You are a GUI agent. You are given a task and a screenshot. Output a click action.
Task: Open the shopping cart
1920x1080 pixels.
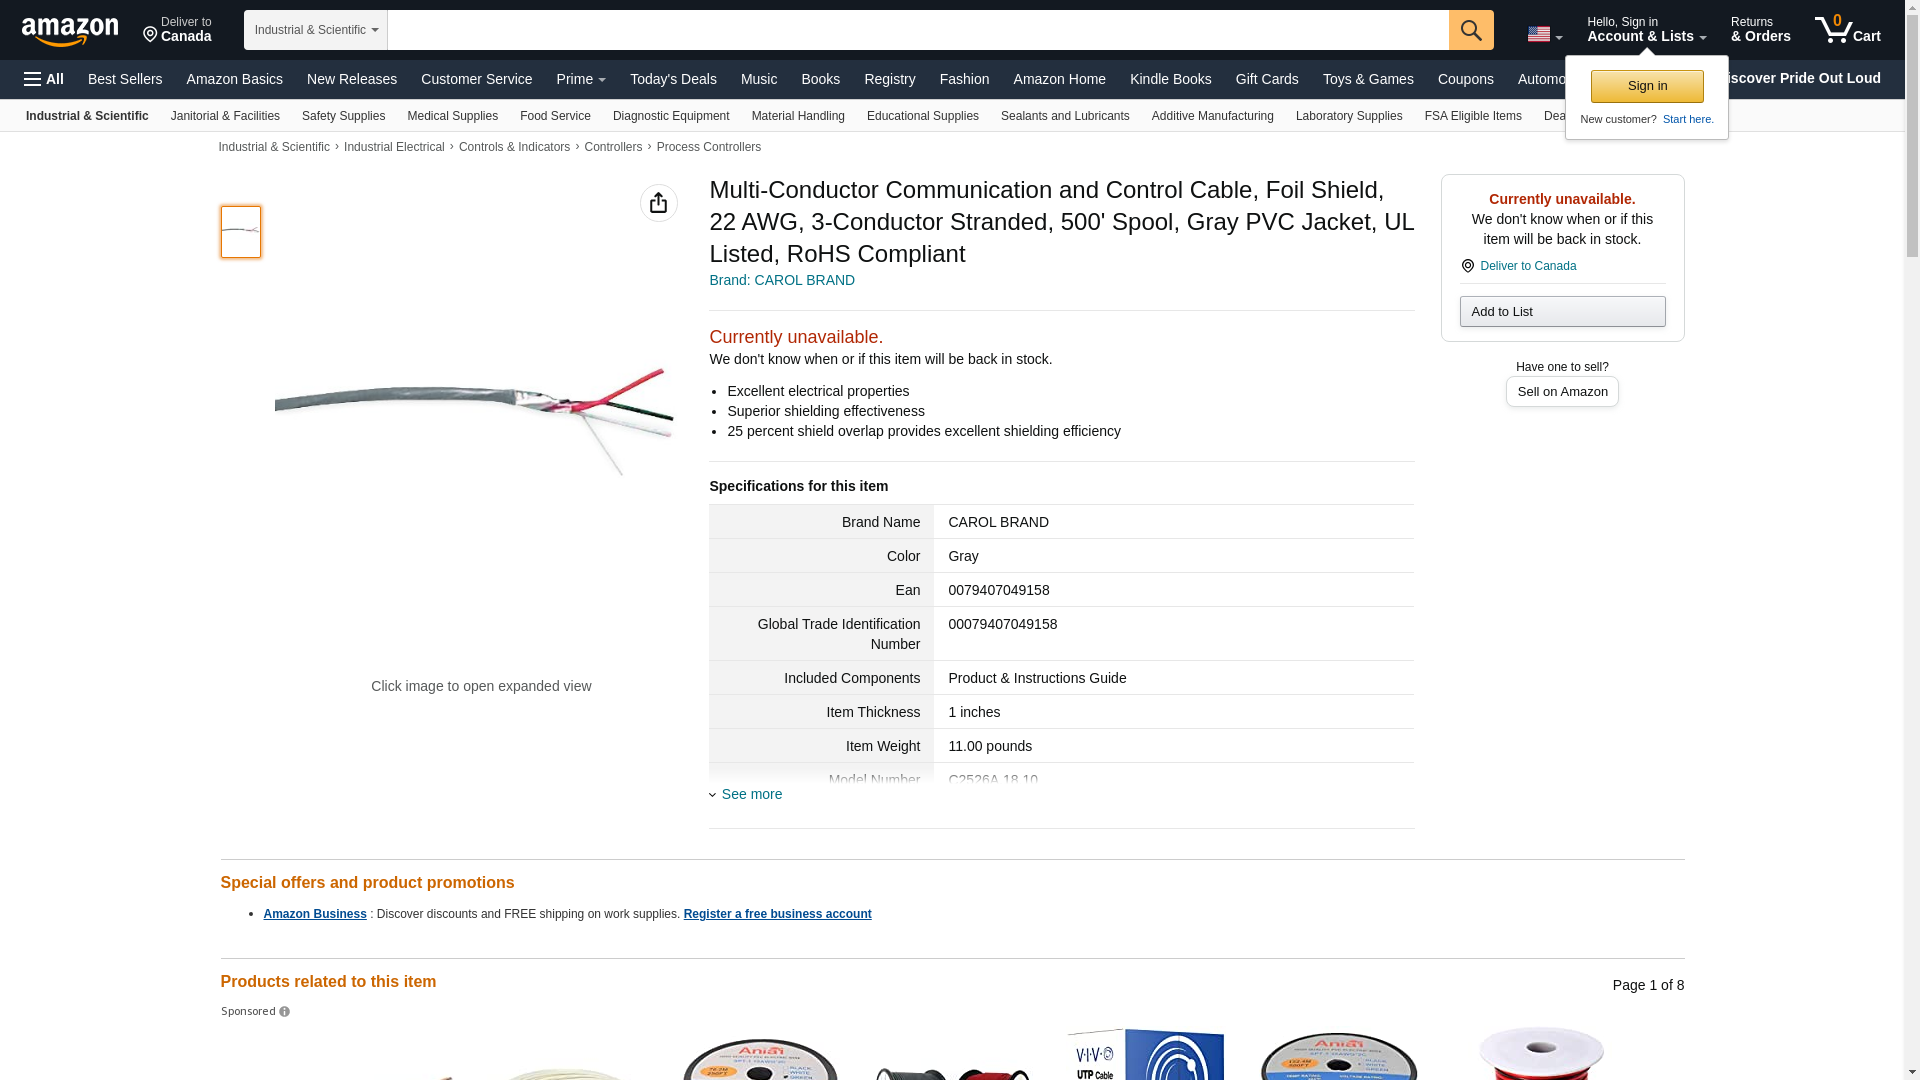[x=1847, y=30]
